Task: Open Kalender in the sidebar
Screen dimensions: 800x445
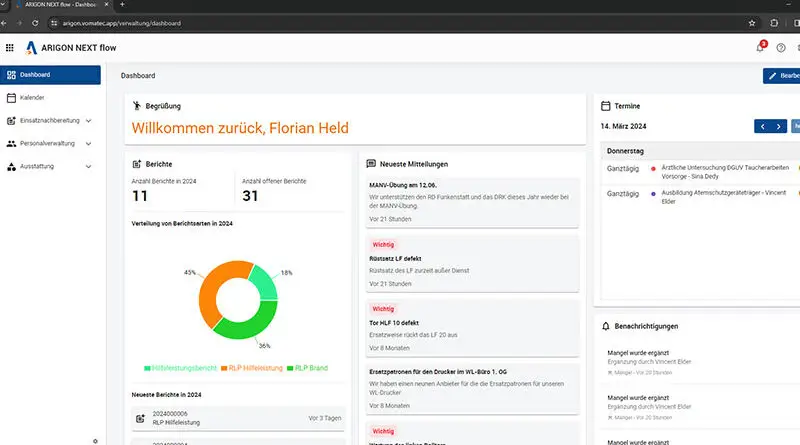Action: click(51, 97)
